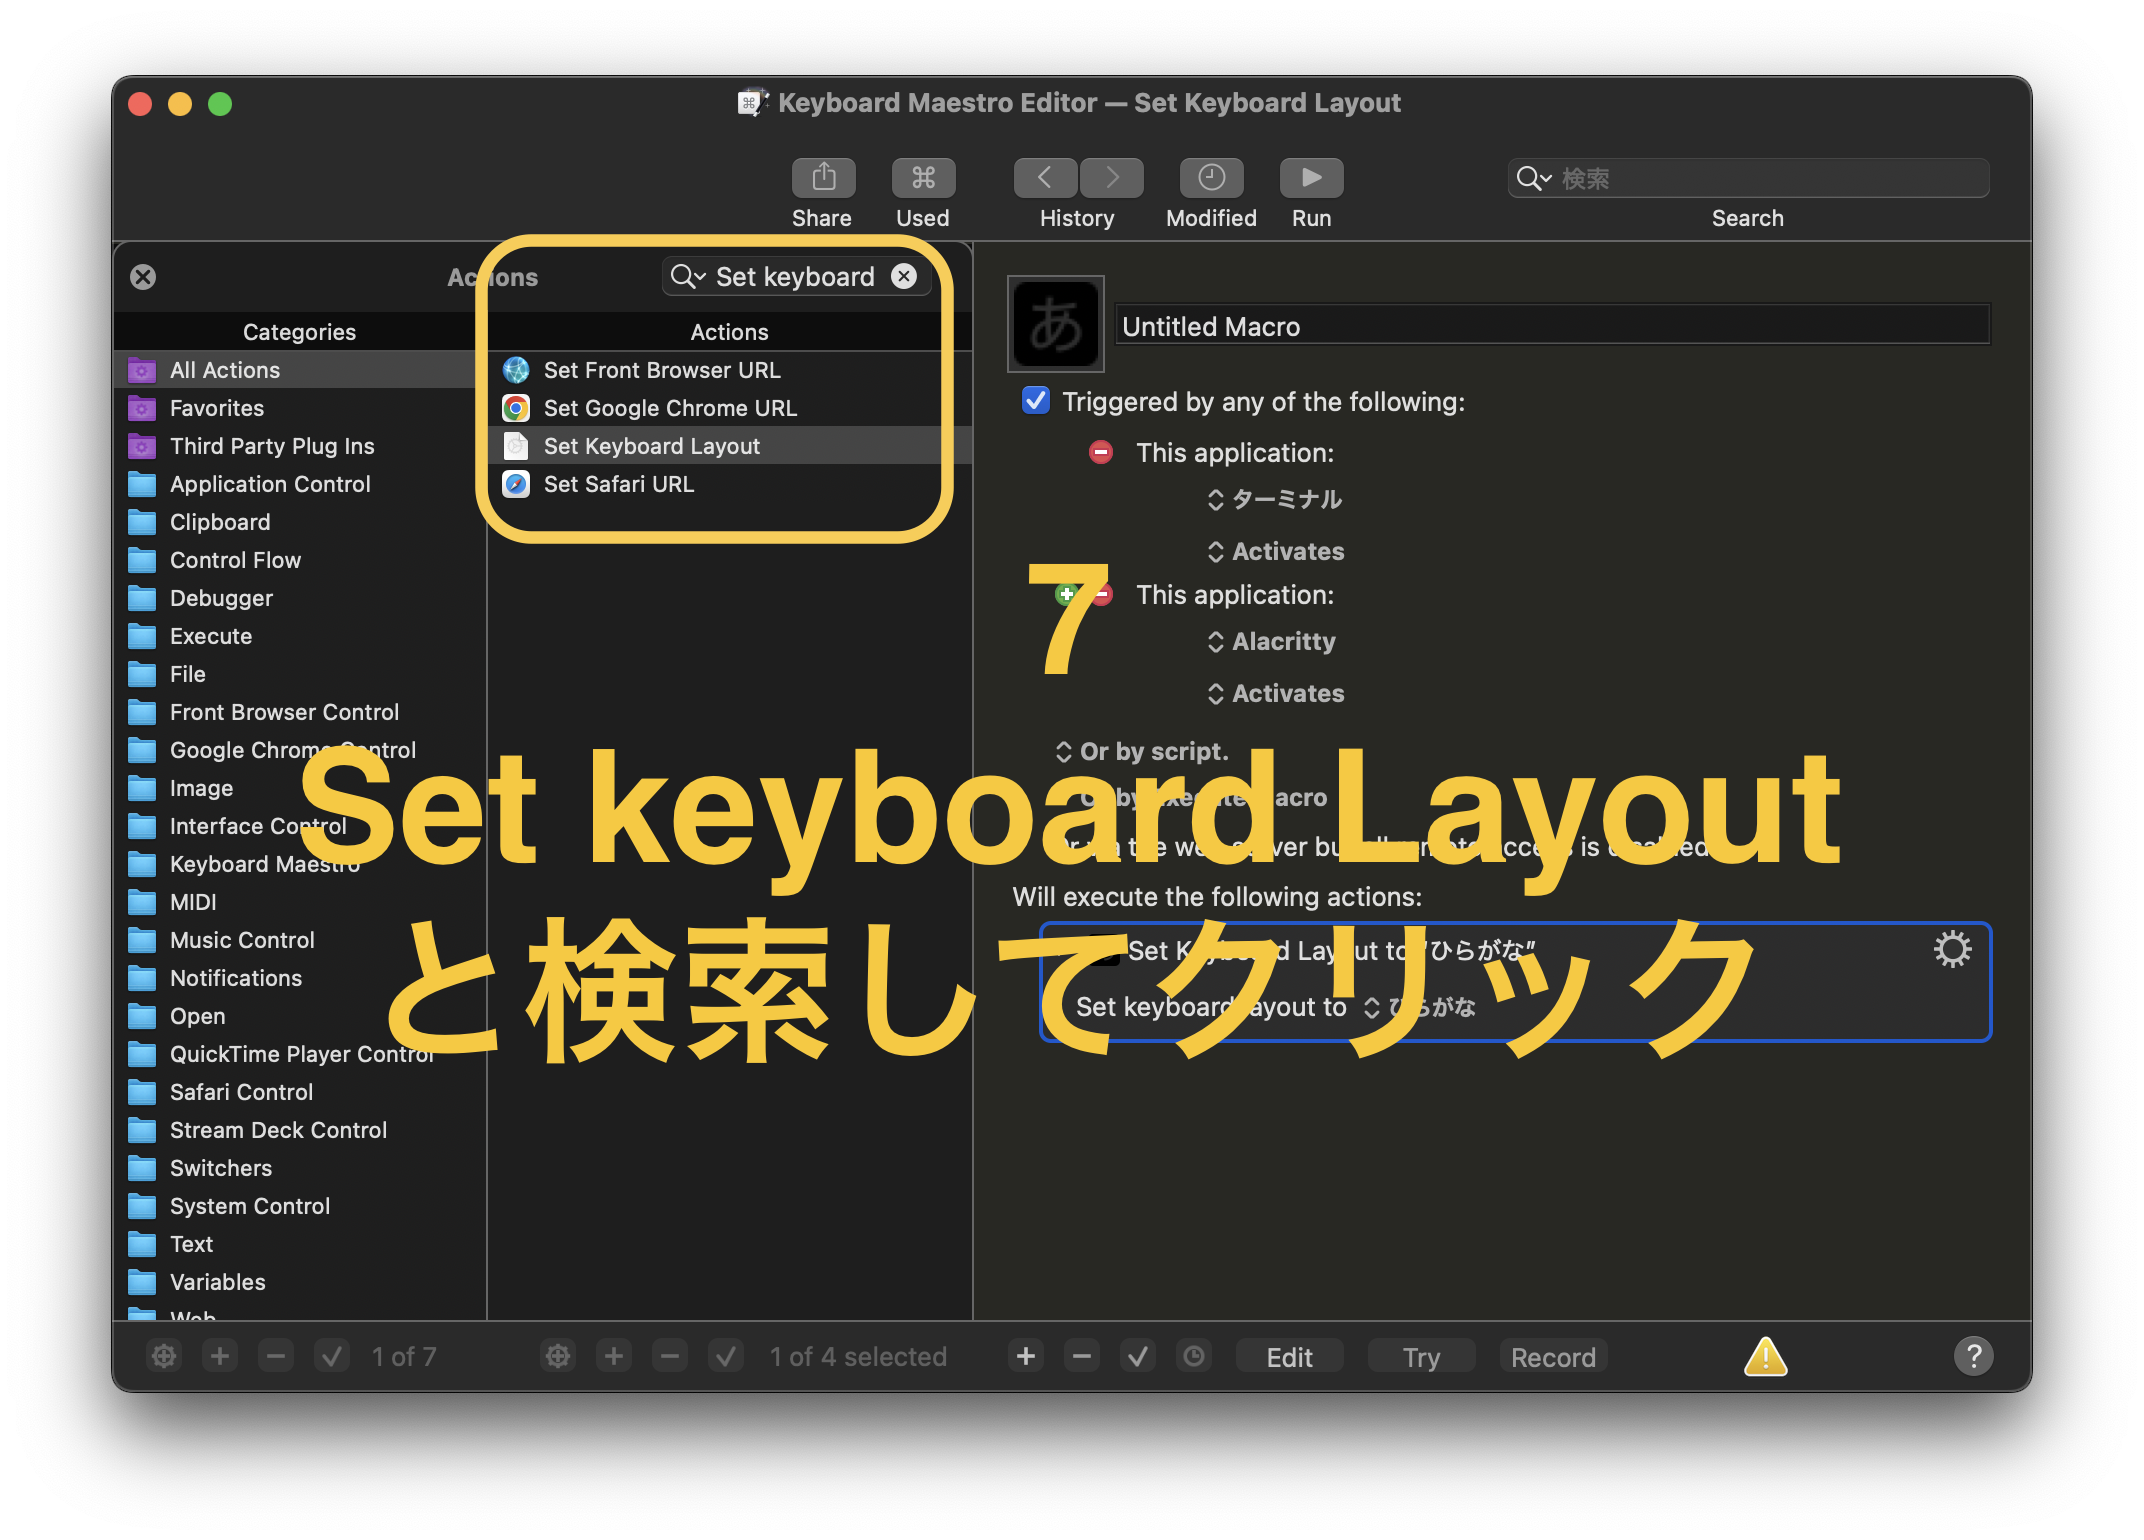Viewport: 2144px width, 1540px height.
Task: Toggle Triggered by any of the following checkbox
Action: (1036, 401)
